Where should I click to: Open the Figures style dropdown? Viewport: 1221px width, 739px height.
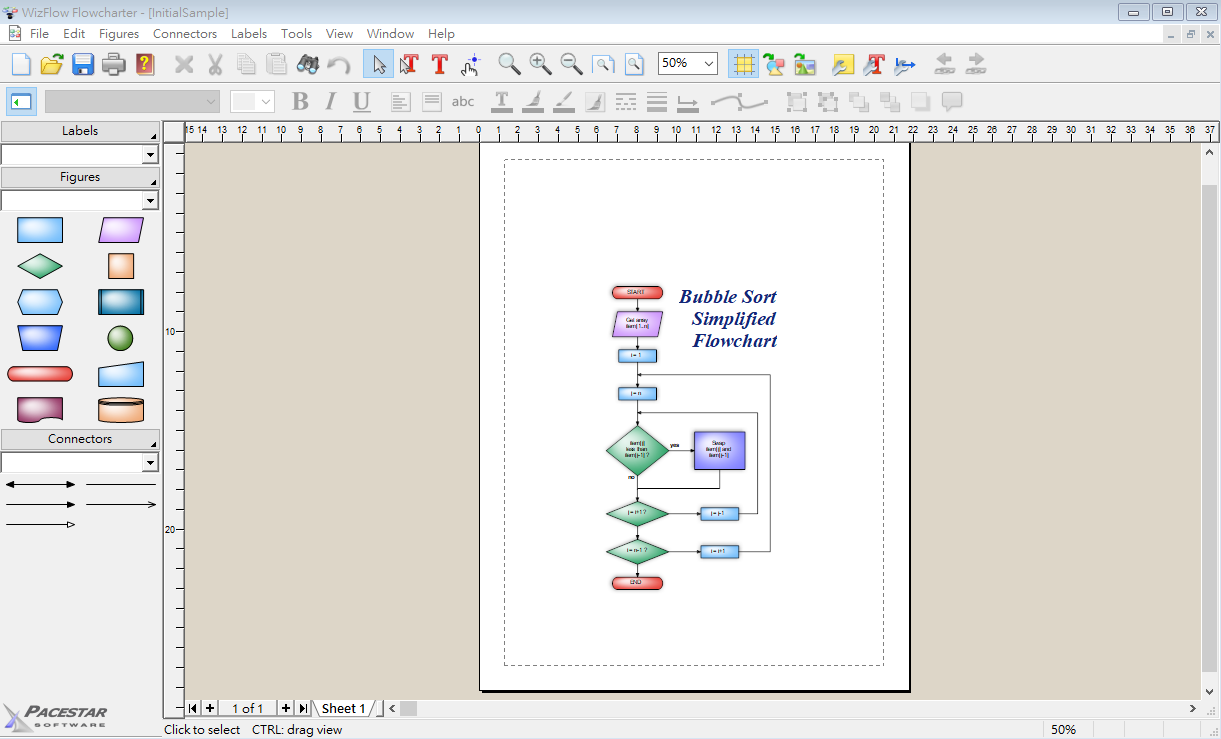click(150, 201)
